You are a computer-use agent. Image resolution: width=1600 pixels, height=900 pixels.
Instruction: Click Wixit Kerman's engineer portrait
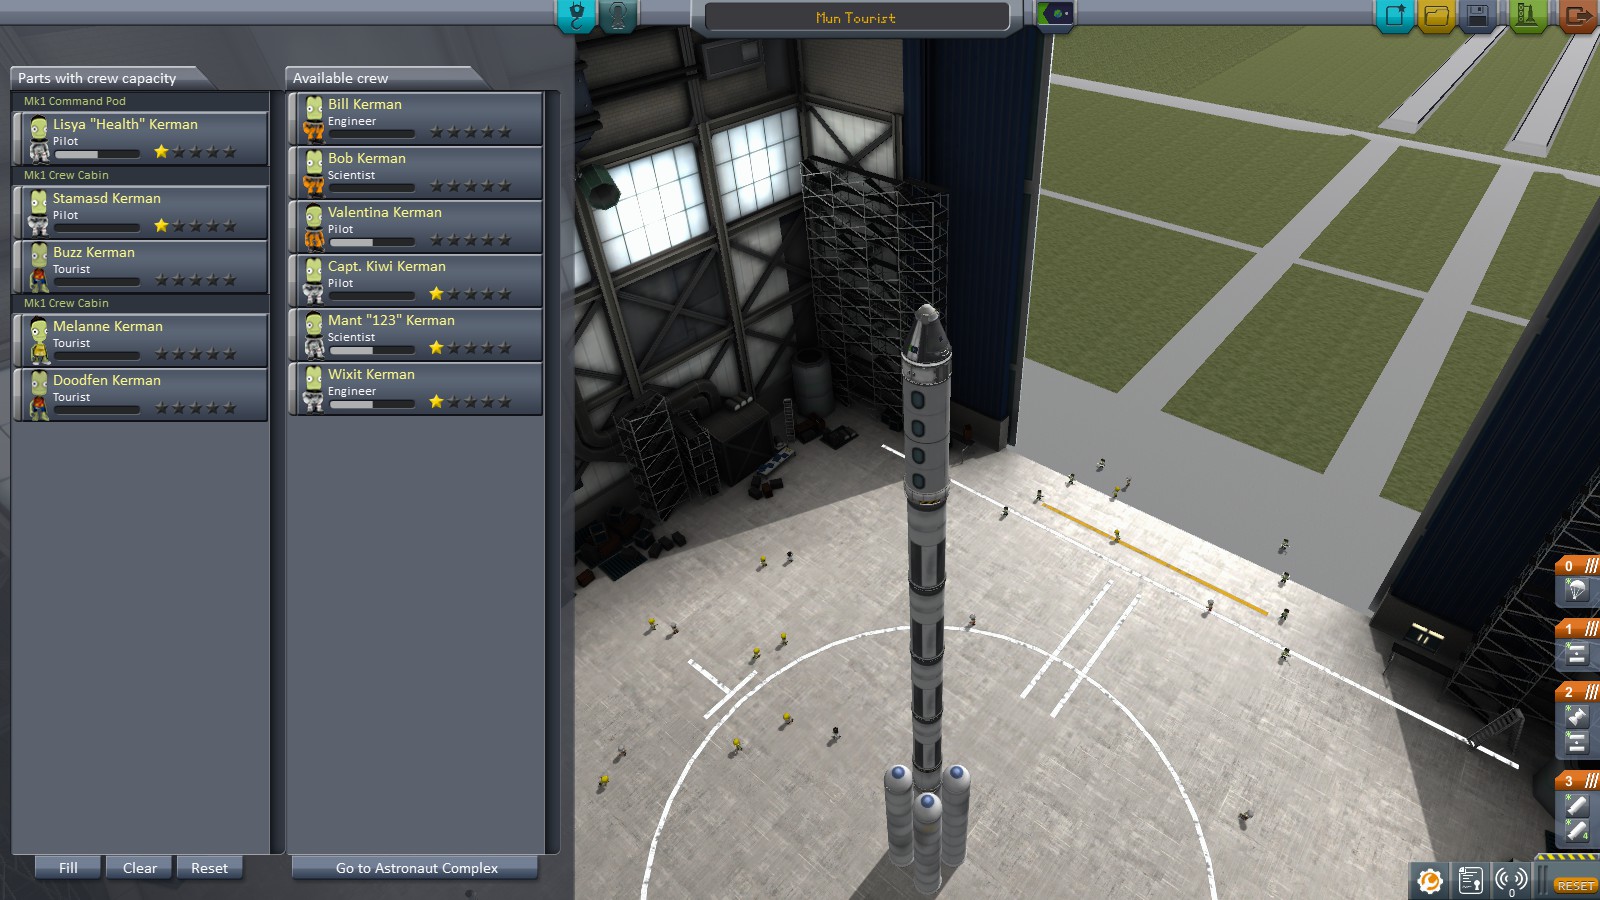click(313, 389)
